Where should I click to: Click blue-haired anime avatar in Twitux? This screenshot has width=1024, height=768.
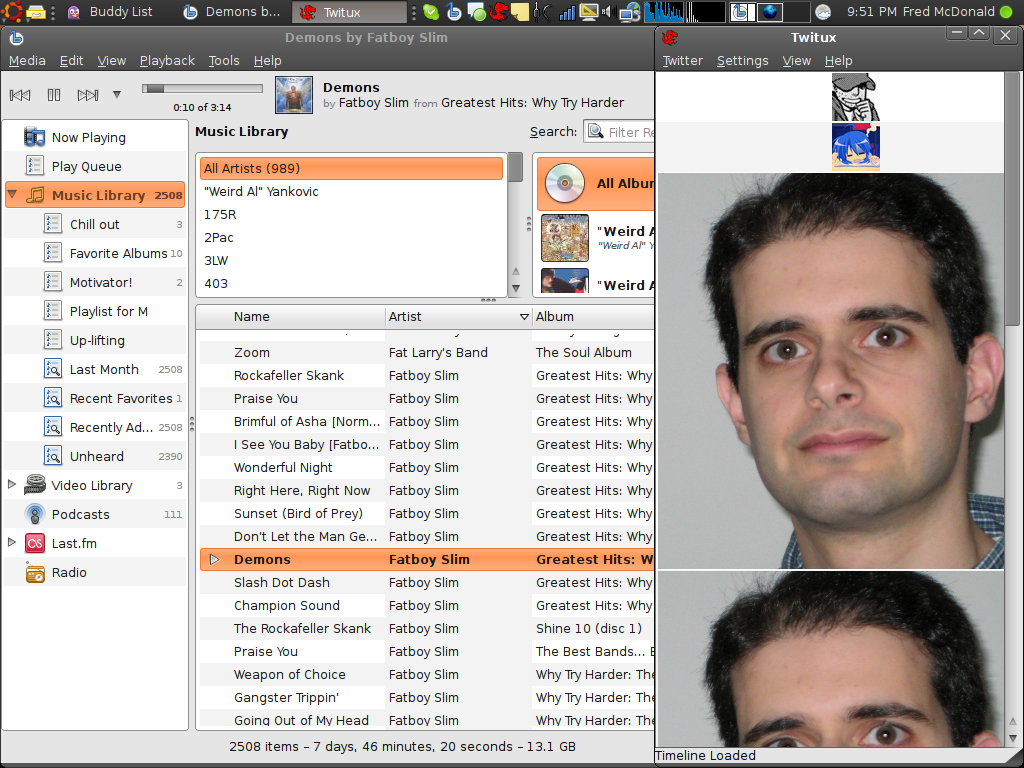point(856,146)
